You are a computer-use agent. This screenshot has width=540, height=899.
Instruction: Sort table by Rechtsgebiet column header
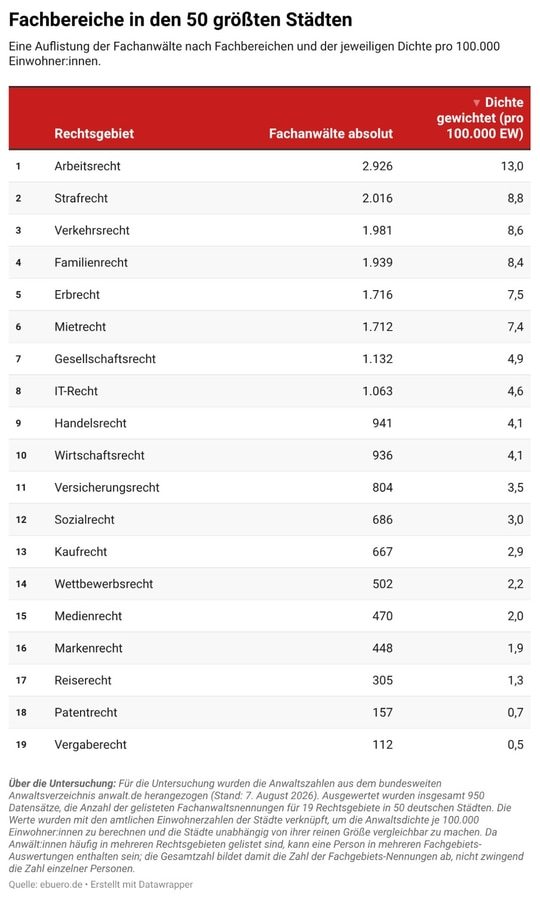click(x=94, y=134)
